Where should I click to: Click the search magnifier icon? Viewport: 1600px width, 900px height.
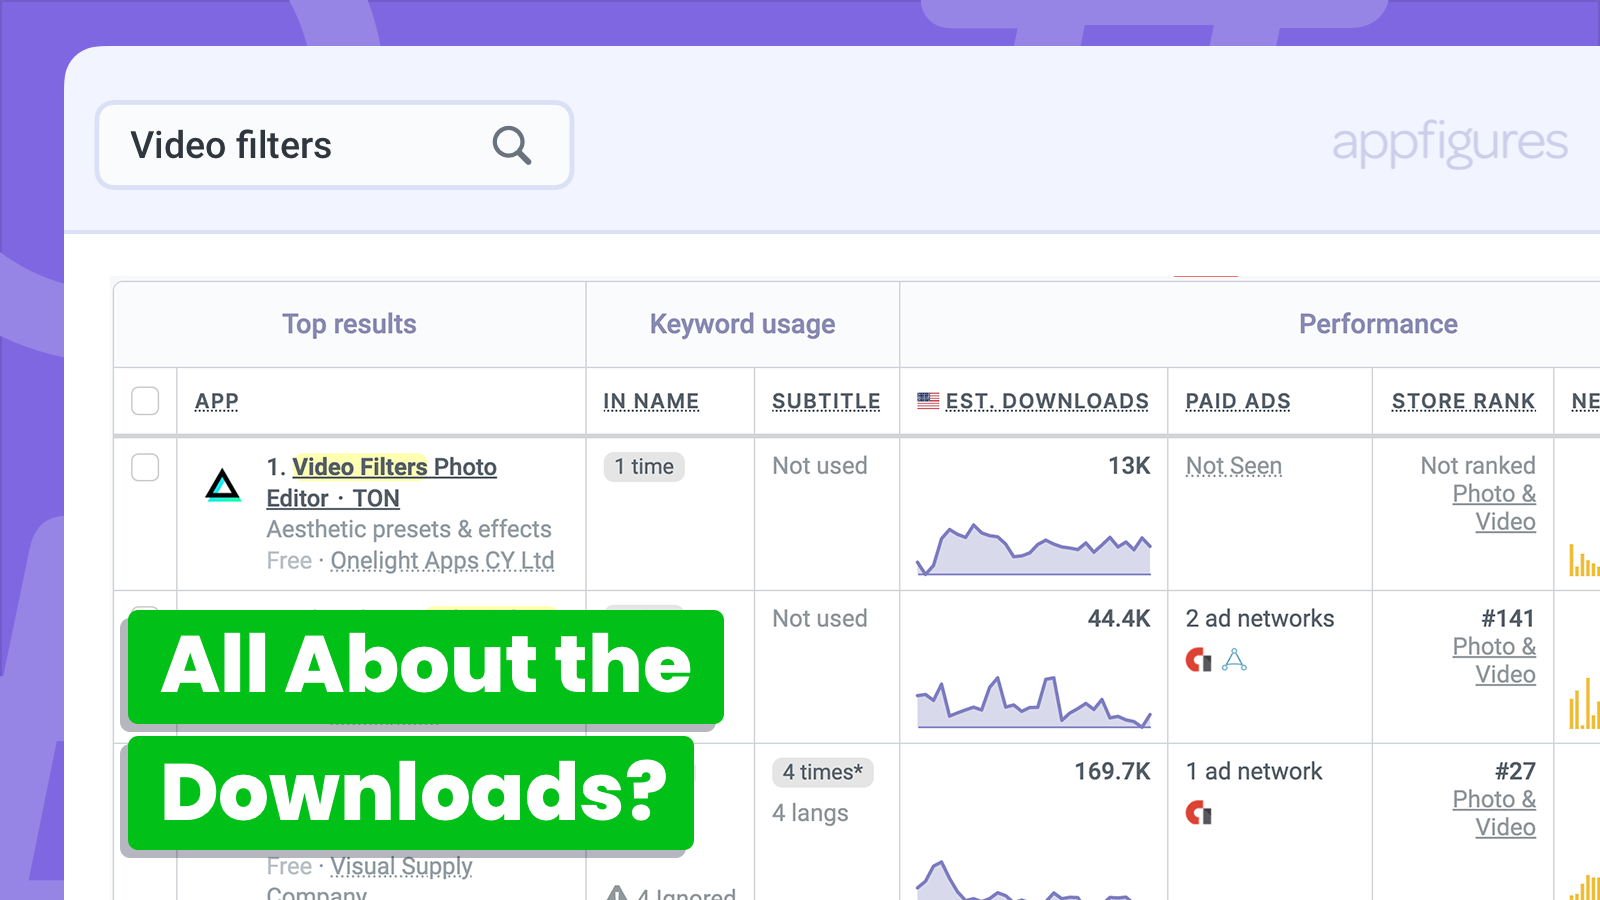point(511,145)
